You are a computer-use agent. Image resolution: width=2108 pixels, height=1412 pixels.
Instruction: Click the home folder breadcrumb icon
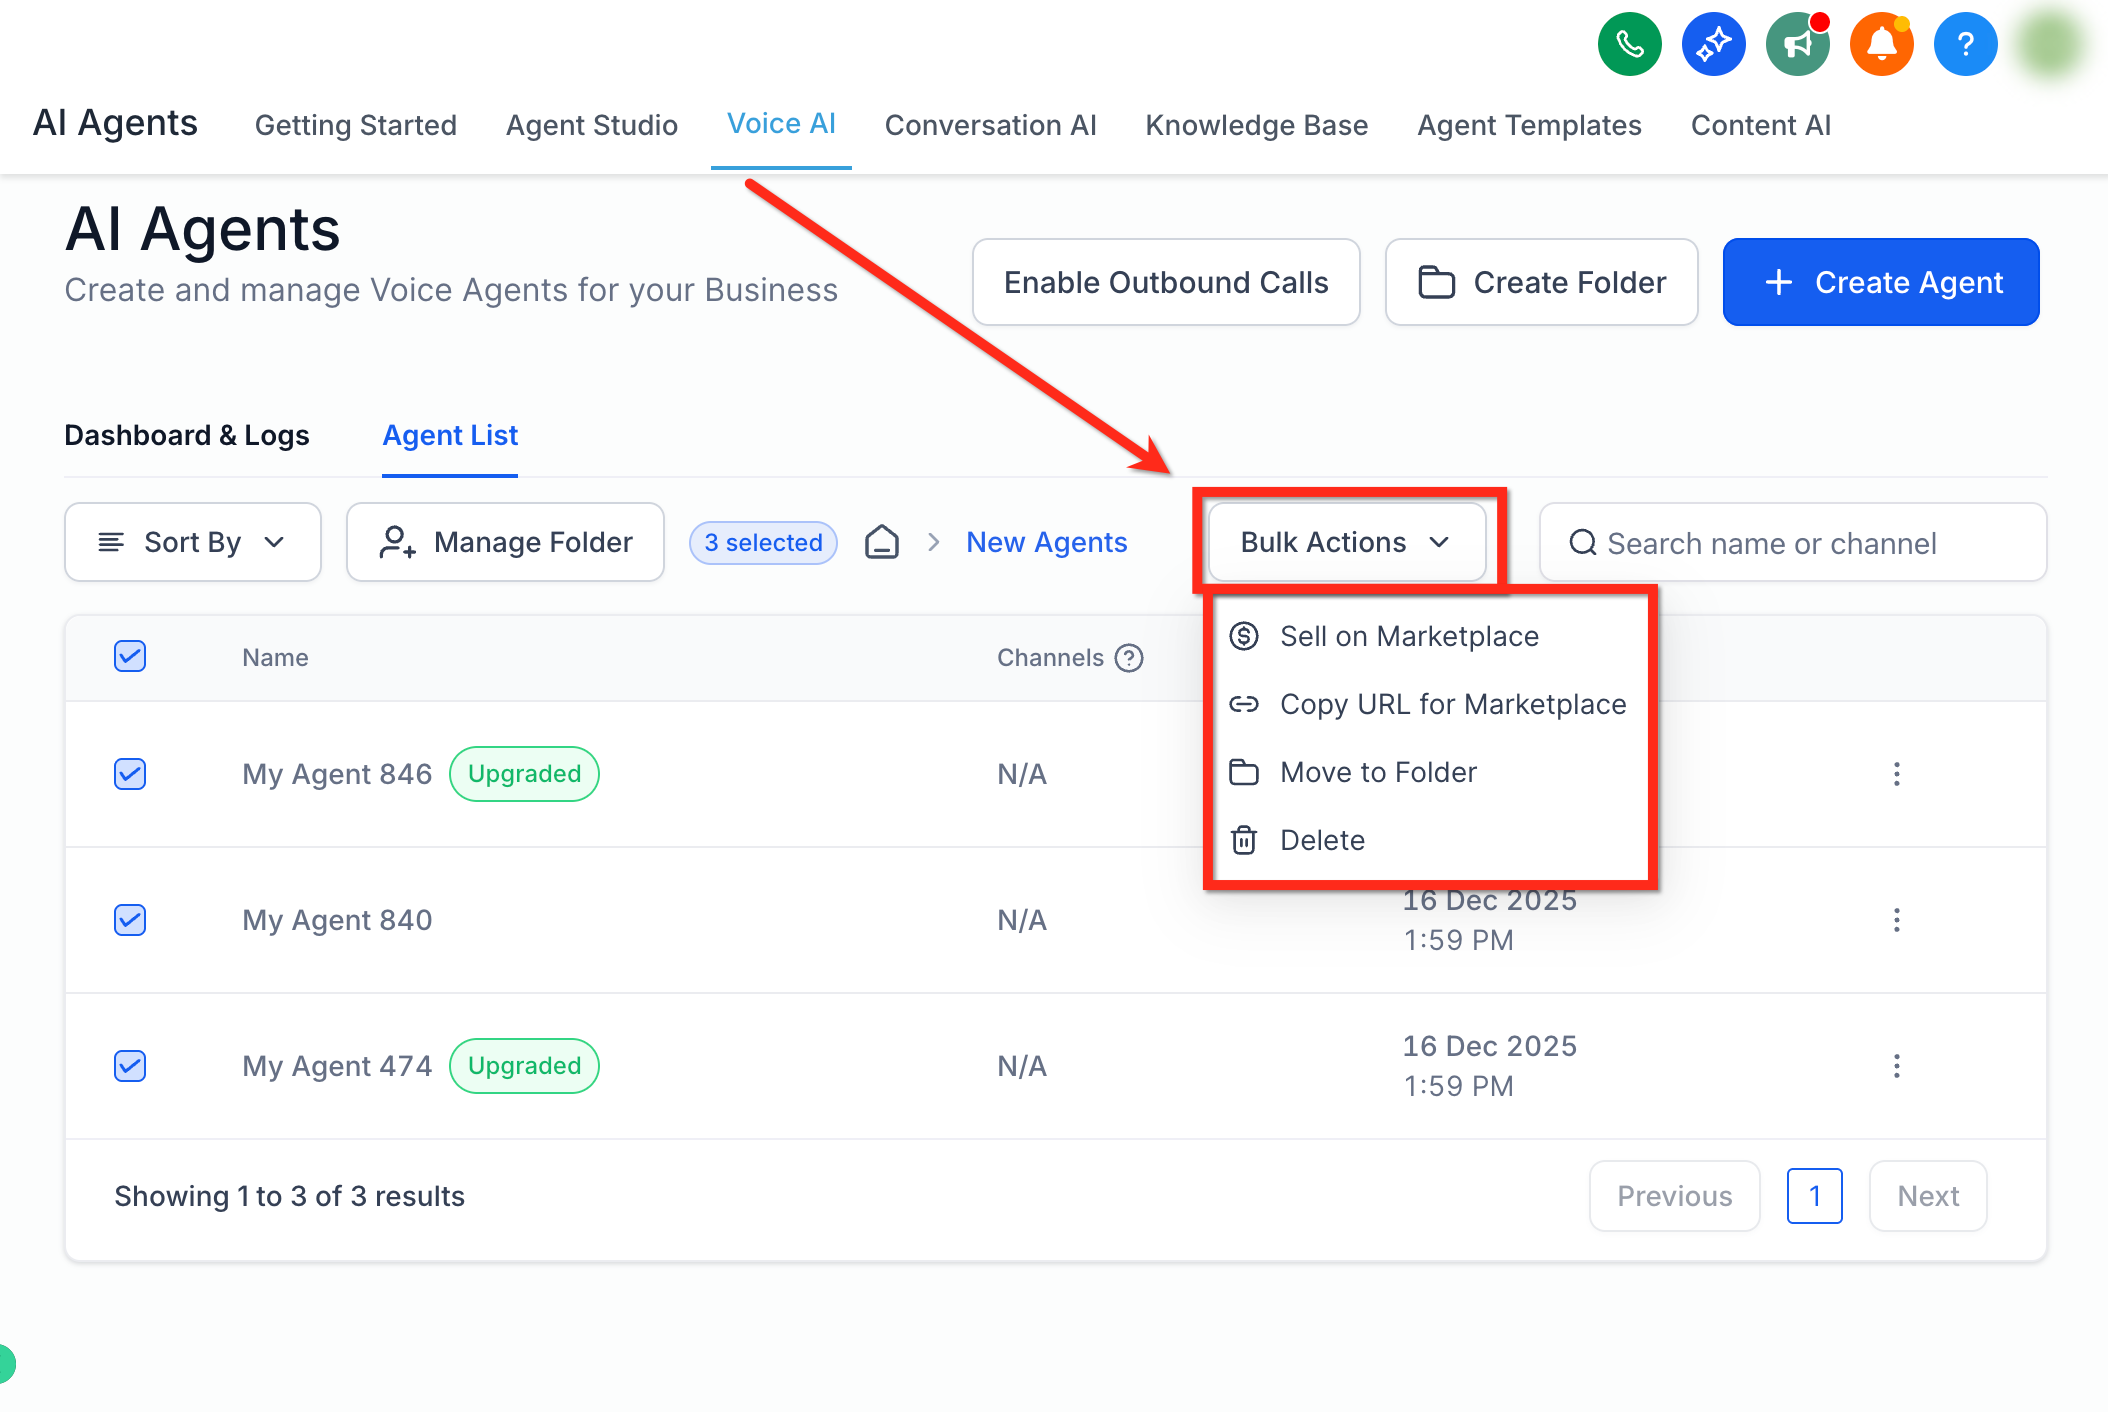click(881, 542)
